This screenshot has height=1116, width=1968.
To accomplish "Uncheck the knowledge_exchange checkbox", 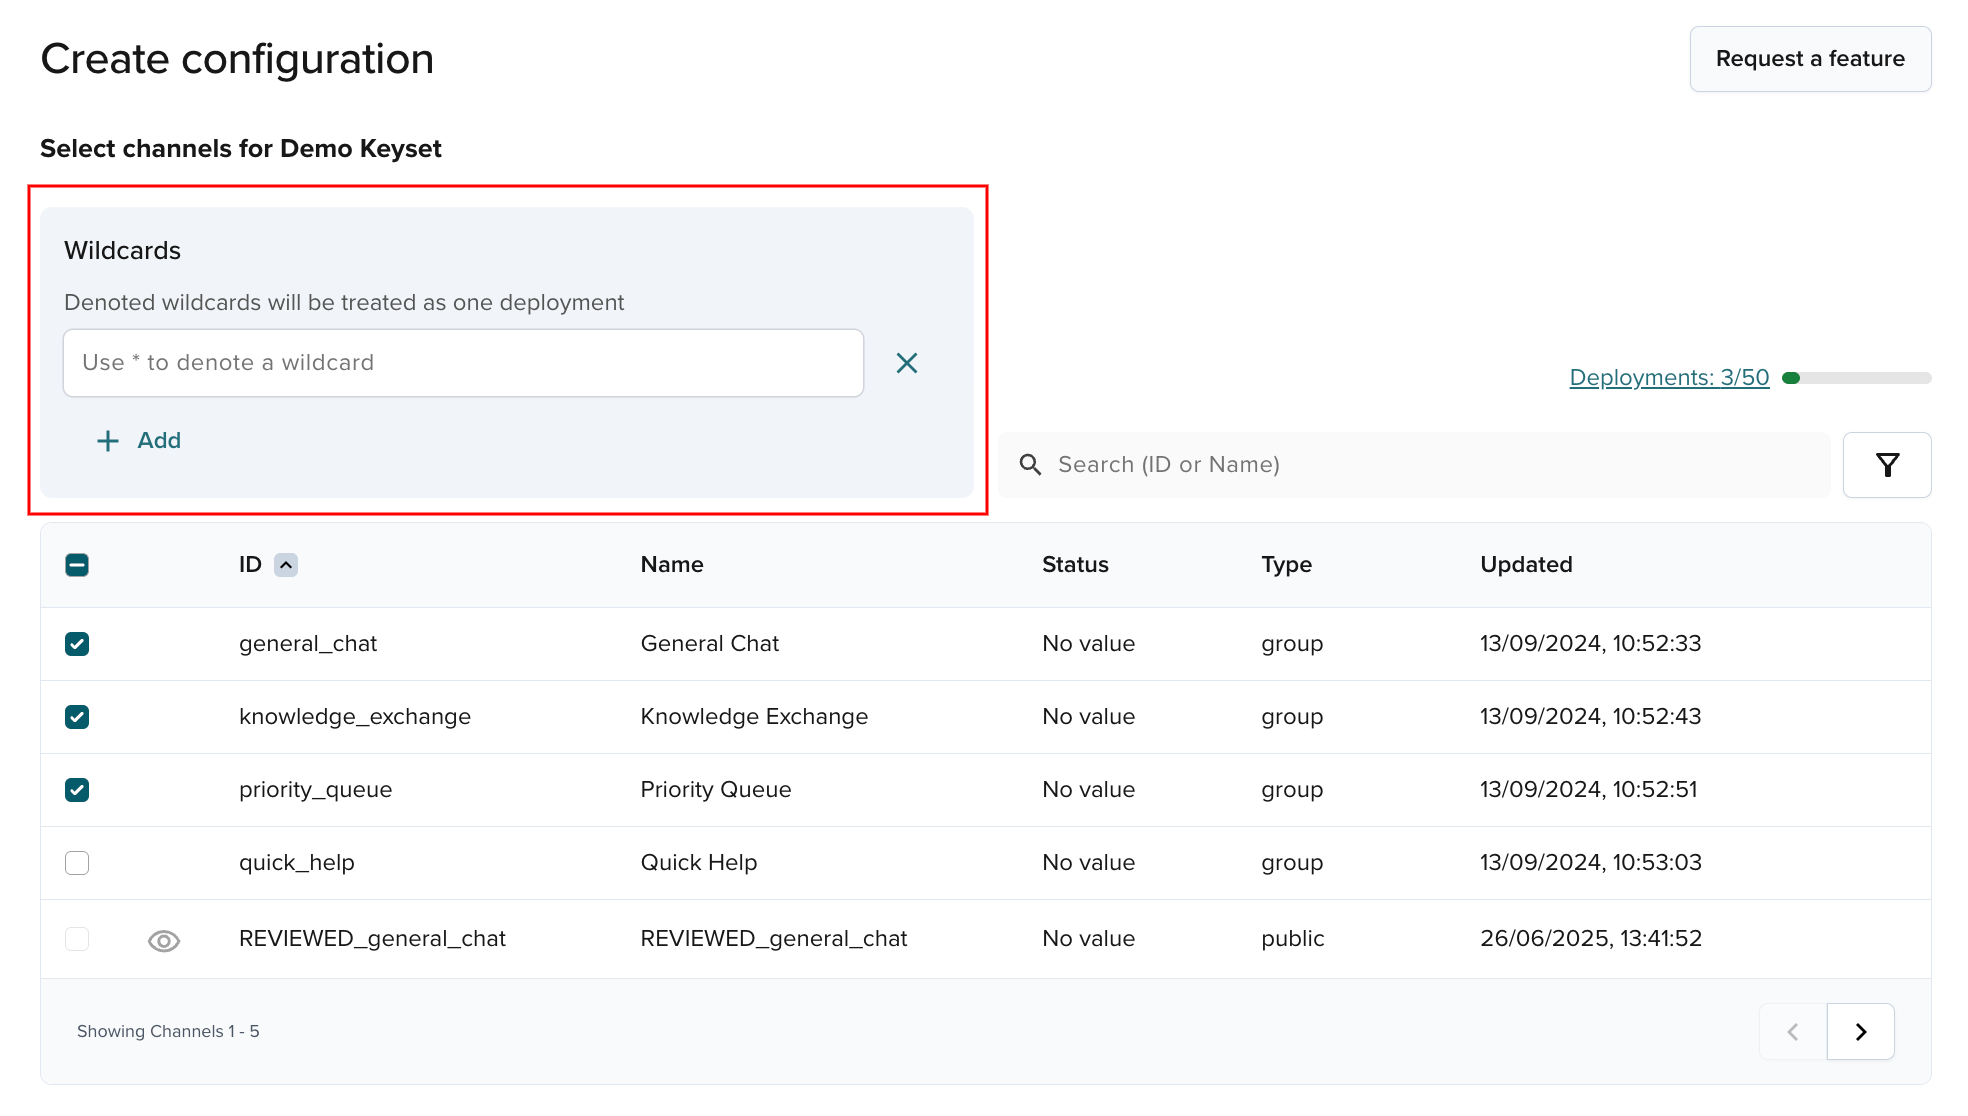I will 77,717.
